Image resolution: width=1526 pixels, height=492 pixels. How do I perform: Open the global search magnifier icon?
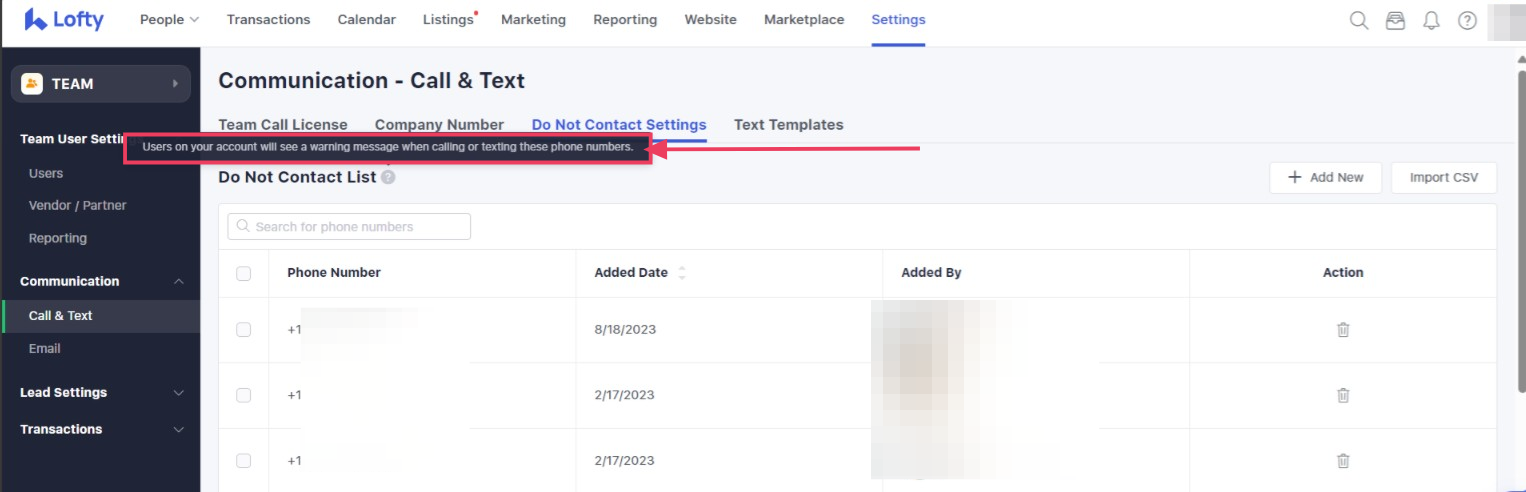click(x=1358, y=20)
